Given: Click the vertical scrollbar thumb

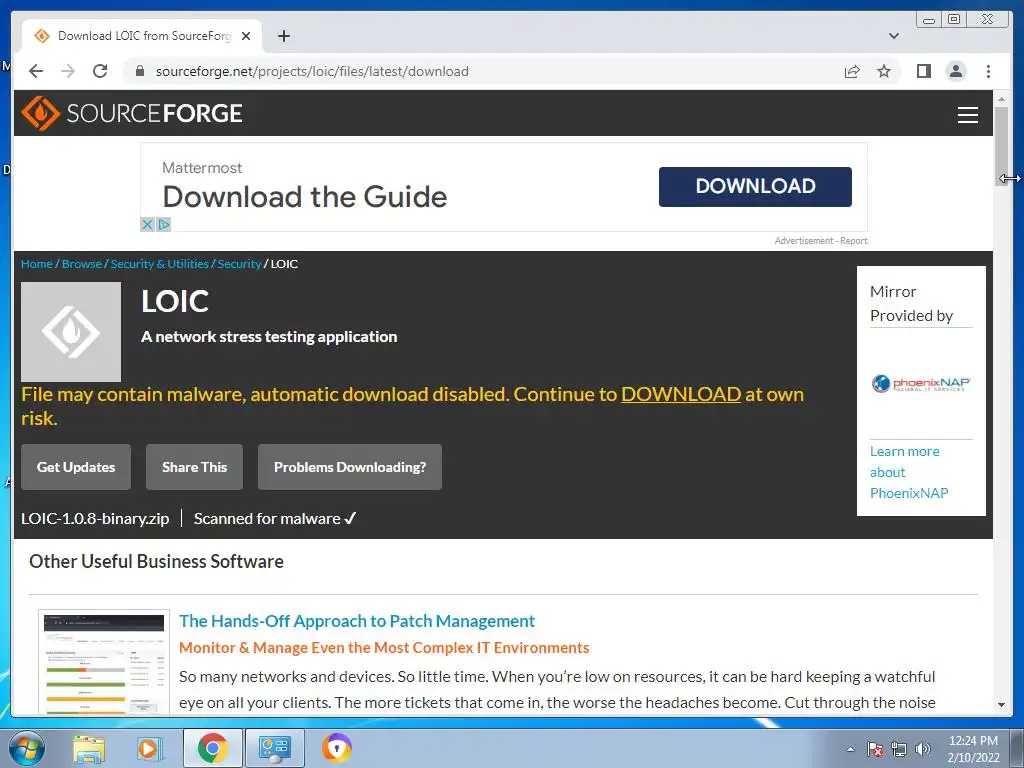Looking at the screenshot, I should click(x=1001, y=146).
